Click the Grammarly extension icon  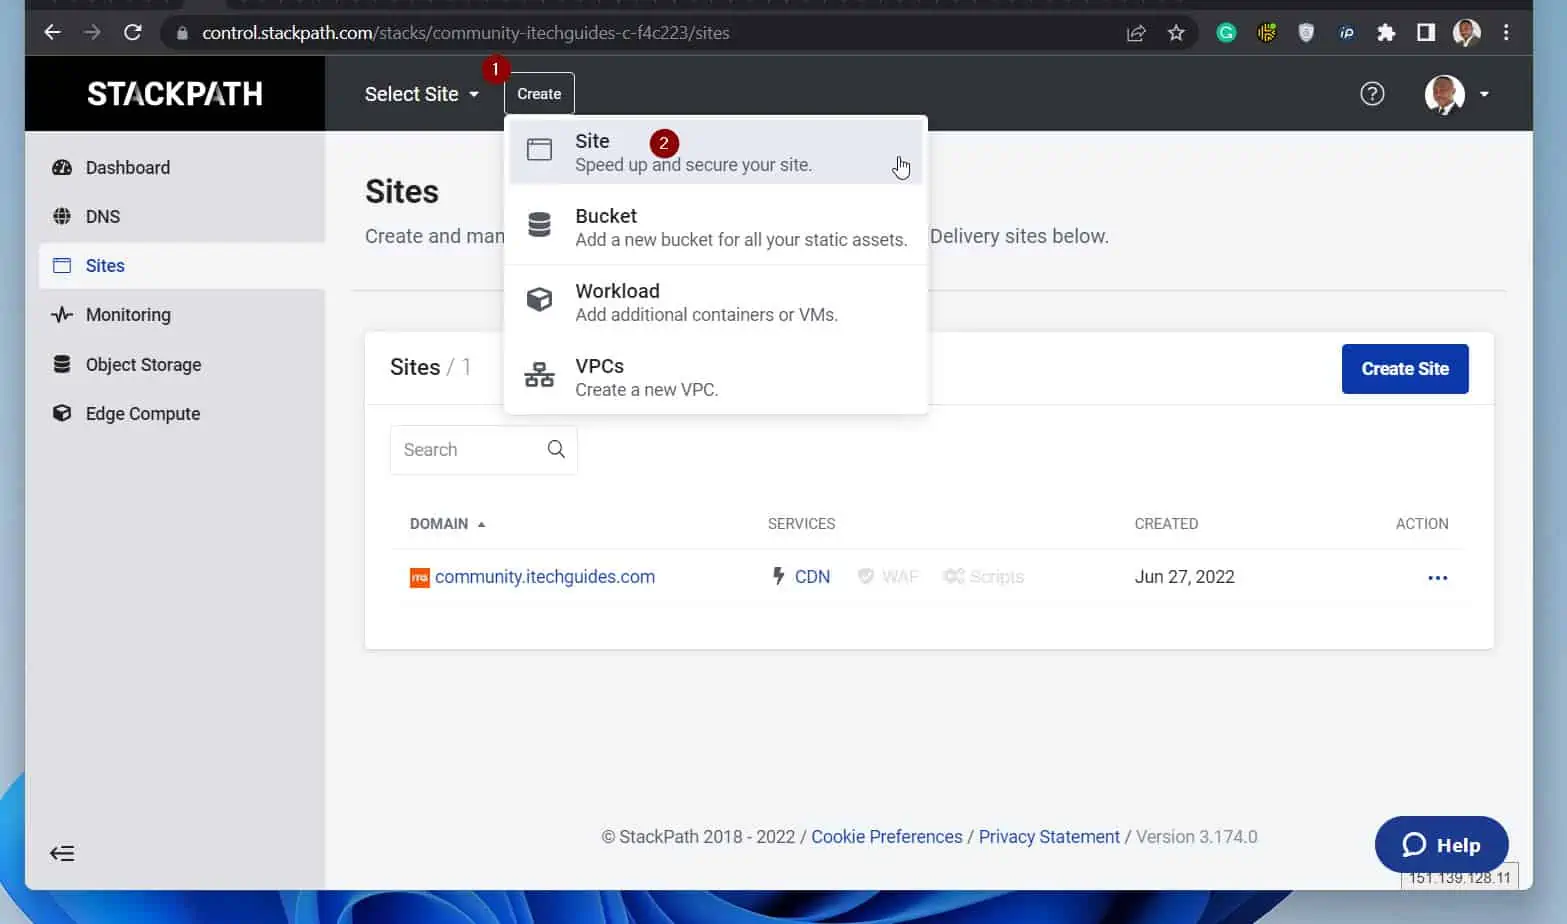click(1226, 33)
